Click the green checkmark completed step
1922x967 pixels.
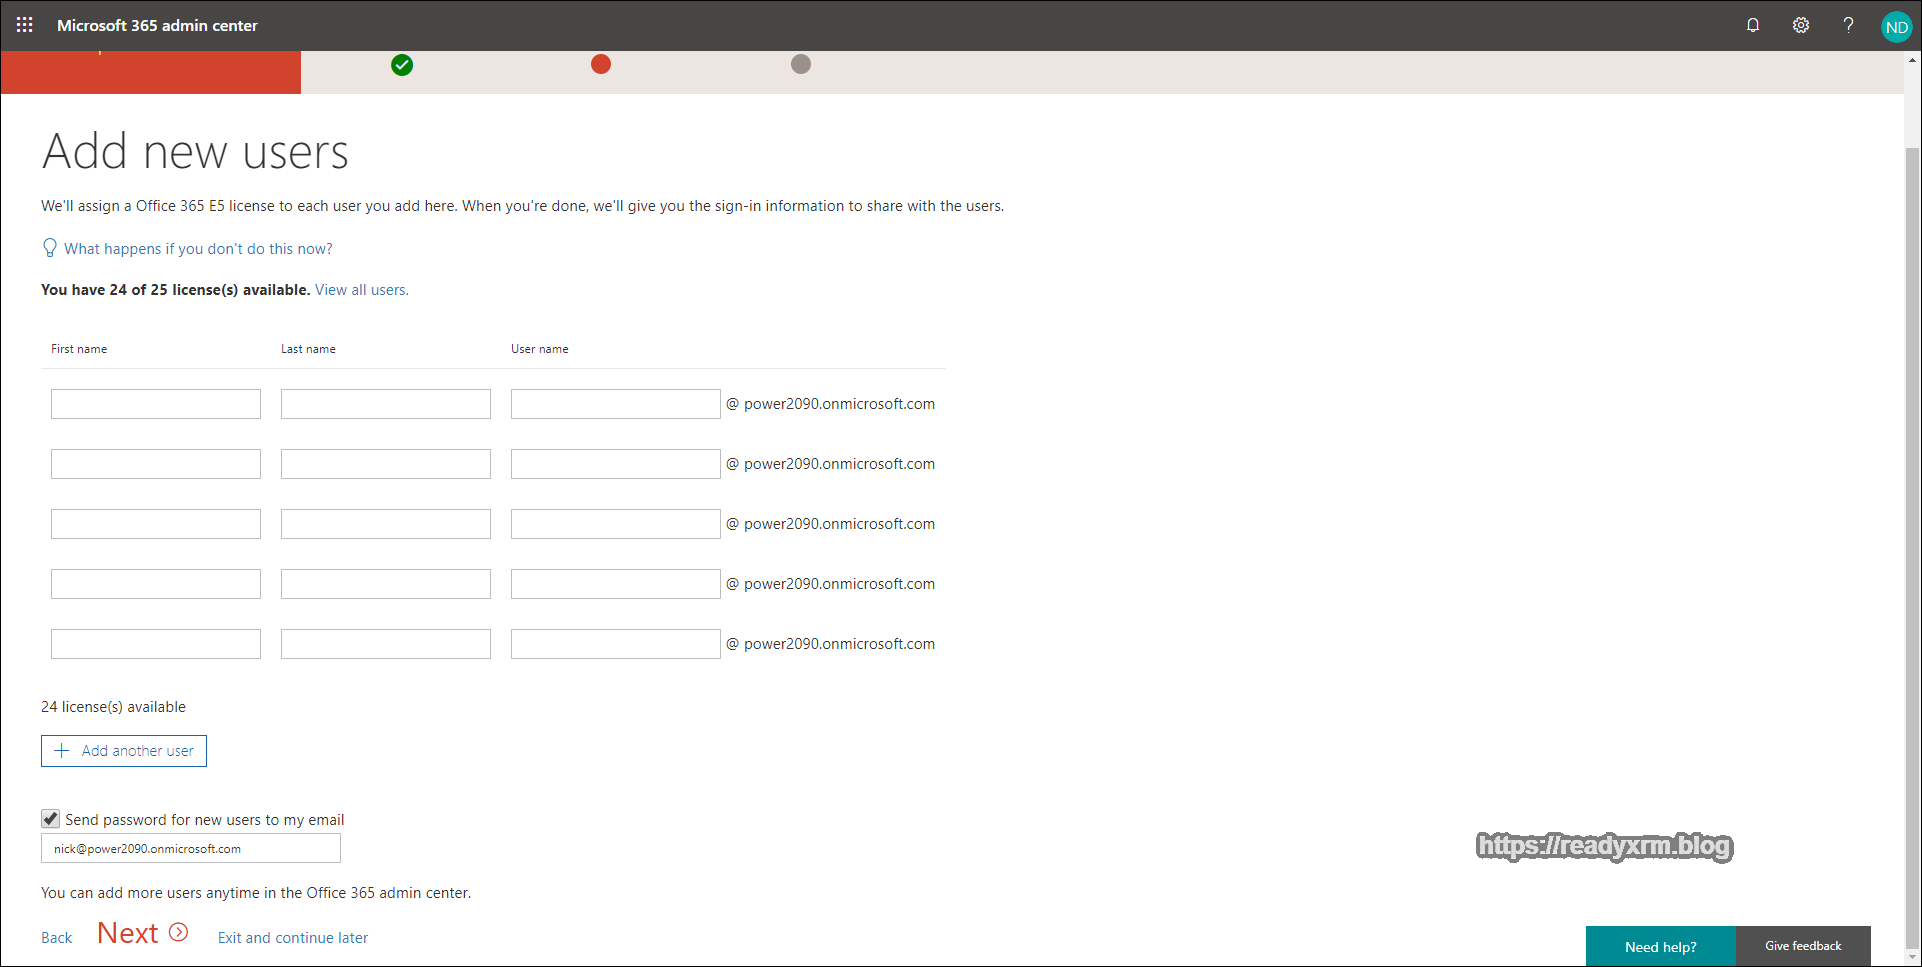point(402,65)
